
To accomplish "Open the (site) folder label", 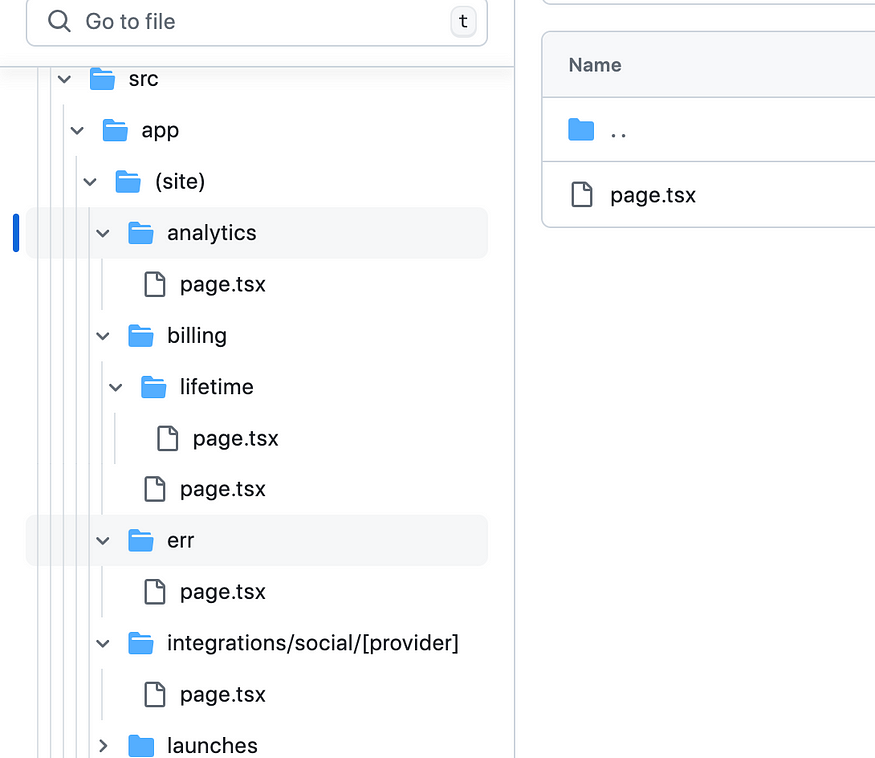I will click(x=180, y=182).
